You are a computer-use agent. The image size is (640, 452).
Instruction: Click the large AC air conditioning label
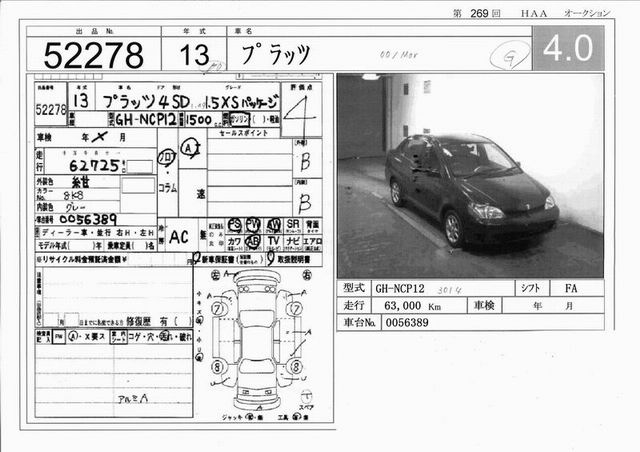(179, 237)
